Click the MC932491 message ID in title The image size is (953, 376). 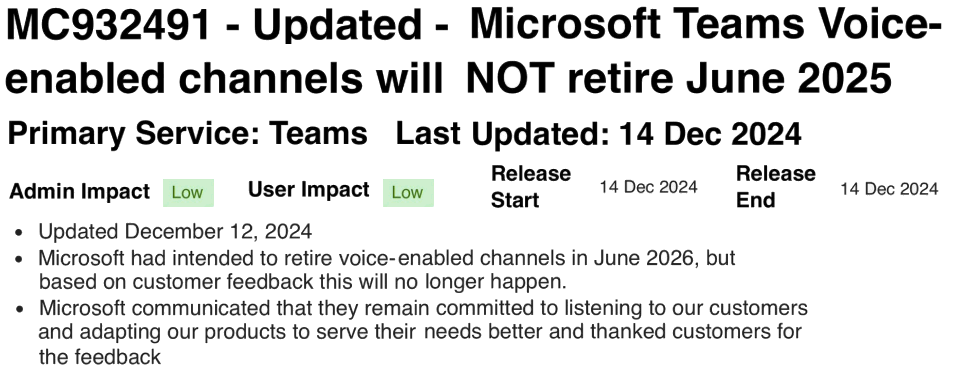click(x=109, y=26)
